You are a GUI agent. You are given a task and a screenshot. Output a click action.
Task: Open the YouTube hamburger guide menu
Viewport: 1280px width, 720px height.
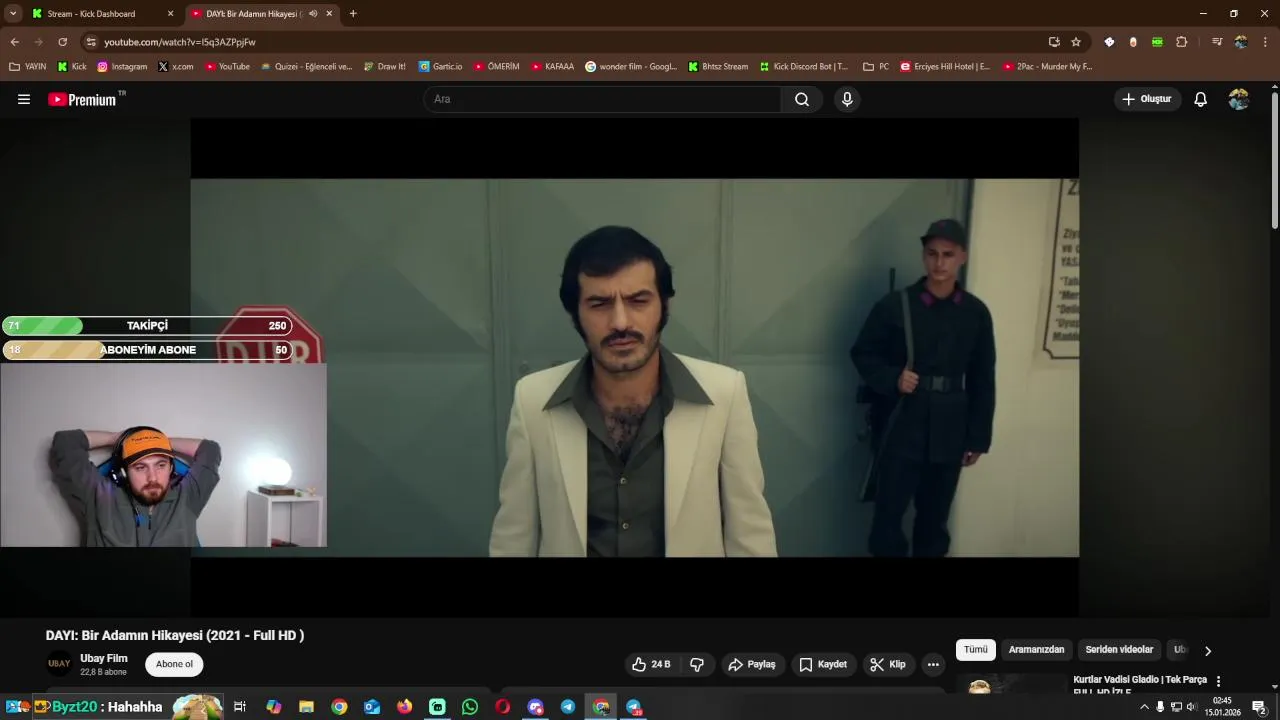click(24, 99)
